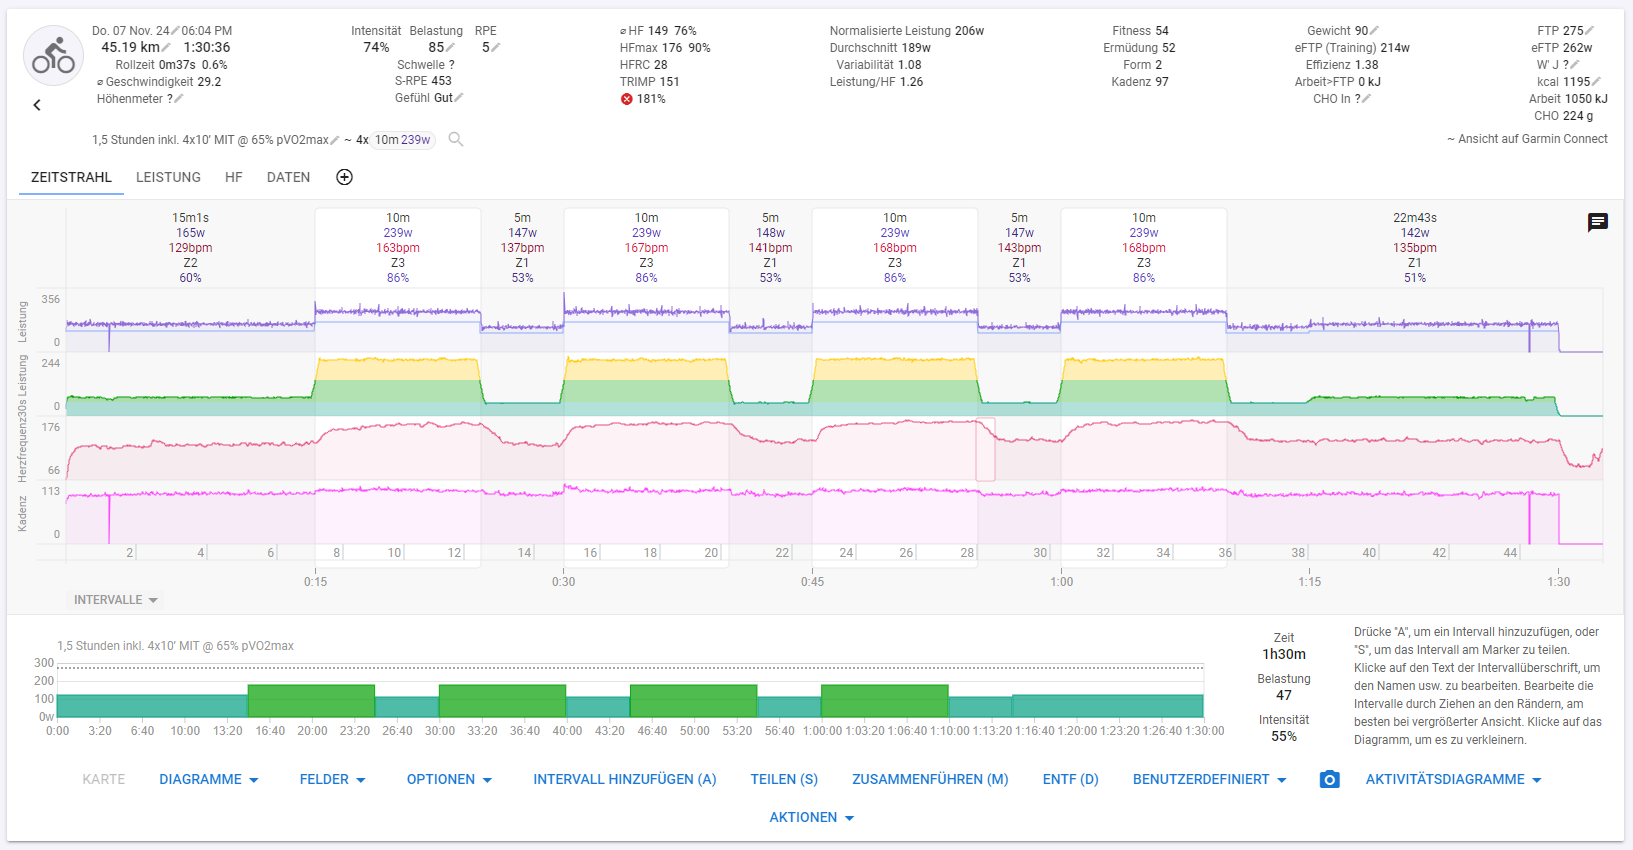
Task: Switch to the LEISTUNG tab
Action: [168, 177]
